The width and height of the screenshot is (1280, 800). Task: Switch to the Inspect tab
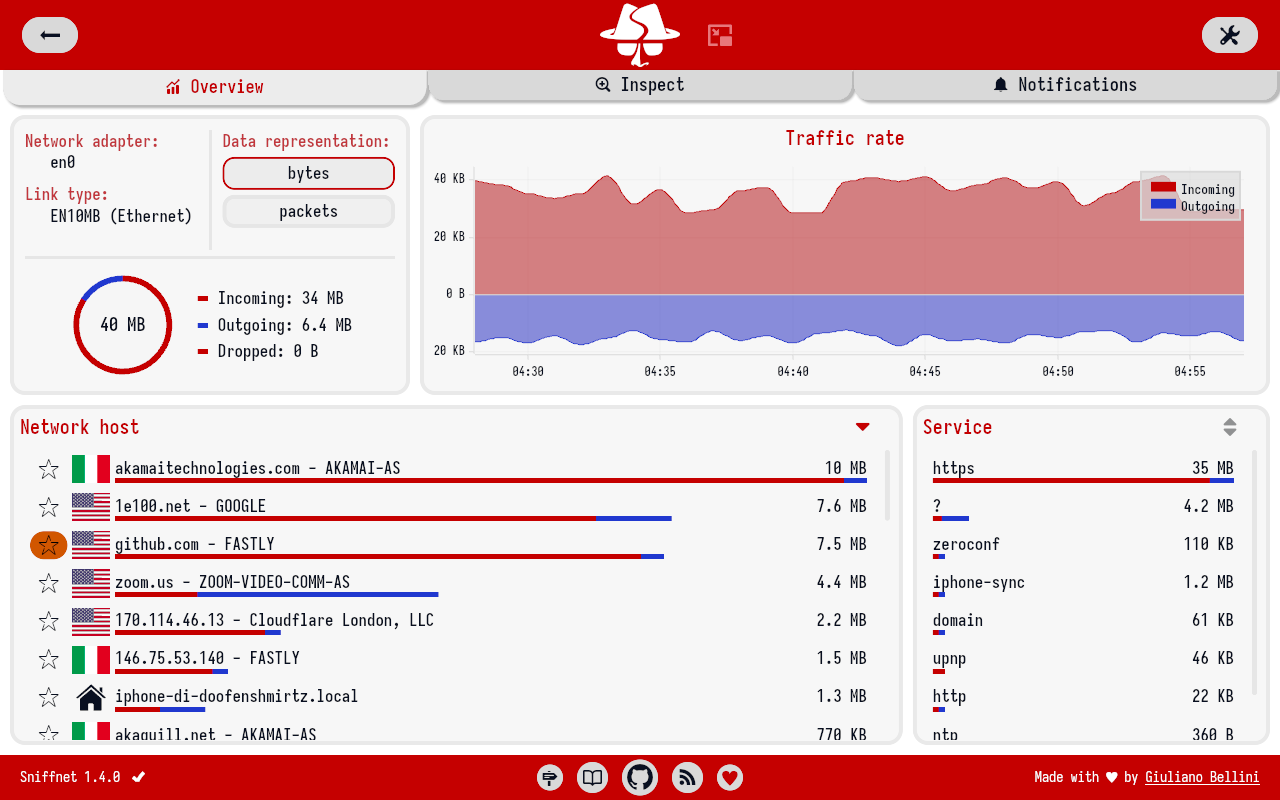tap(640, 85)
